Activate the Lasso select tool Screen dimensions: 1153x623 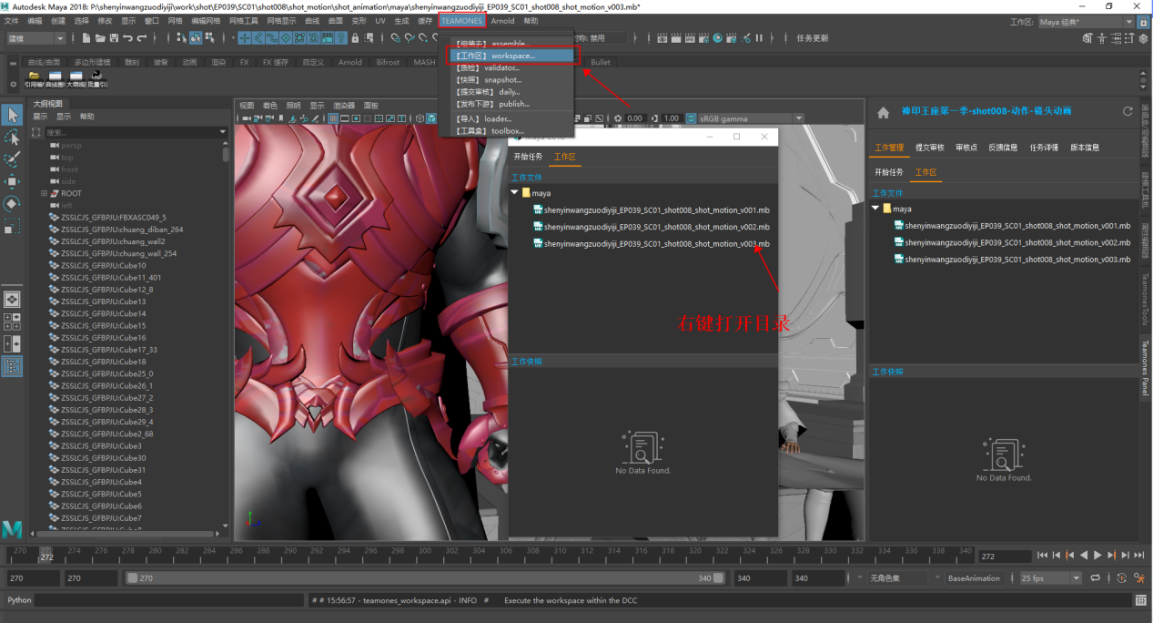pos(12,137)
